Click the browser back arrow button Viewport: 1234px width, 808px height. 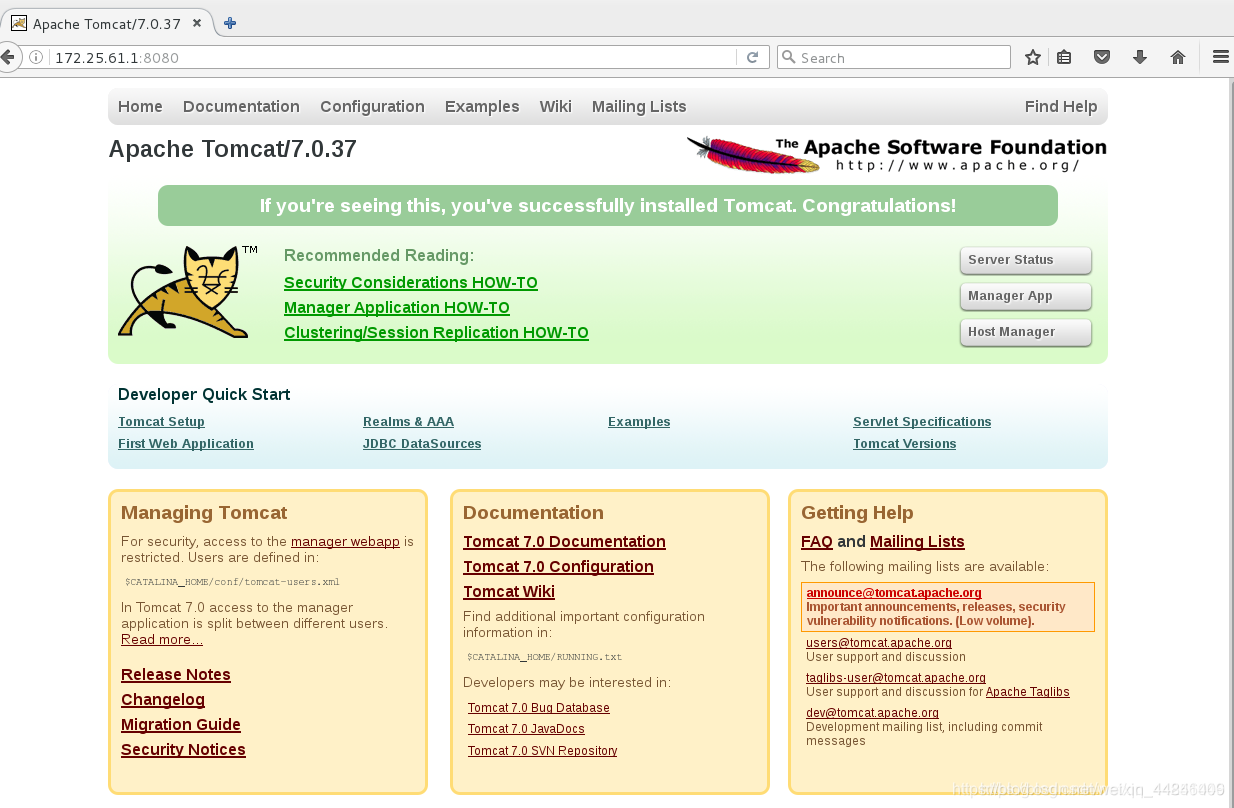(8, 57)
